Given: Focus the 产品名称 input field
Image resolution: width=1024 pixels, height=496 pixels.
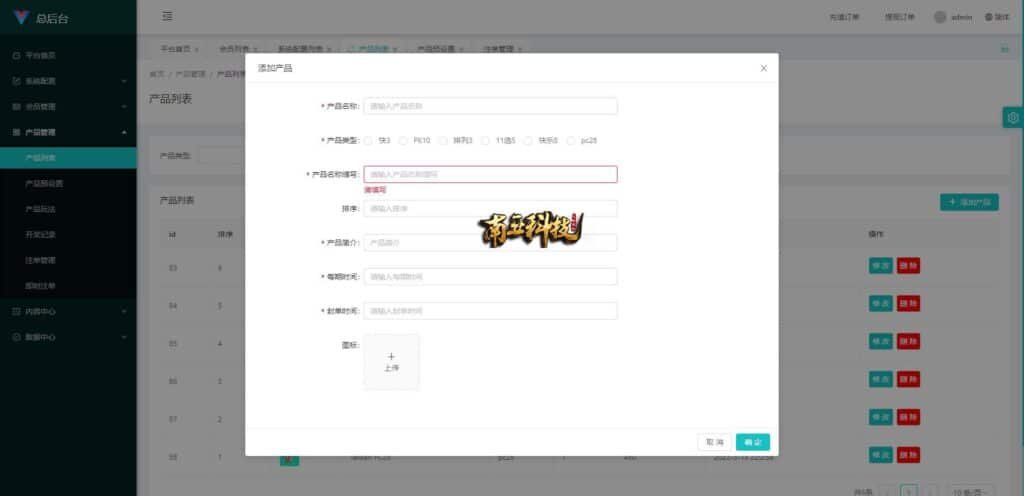Looking at the screenshot, I should pos(490,106).
